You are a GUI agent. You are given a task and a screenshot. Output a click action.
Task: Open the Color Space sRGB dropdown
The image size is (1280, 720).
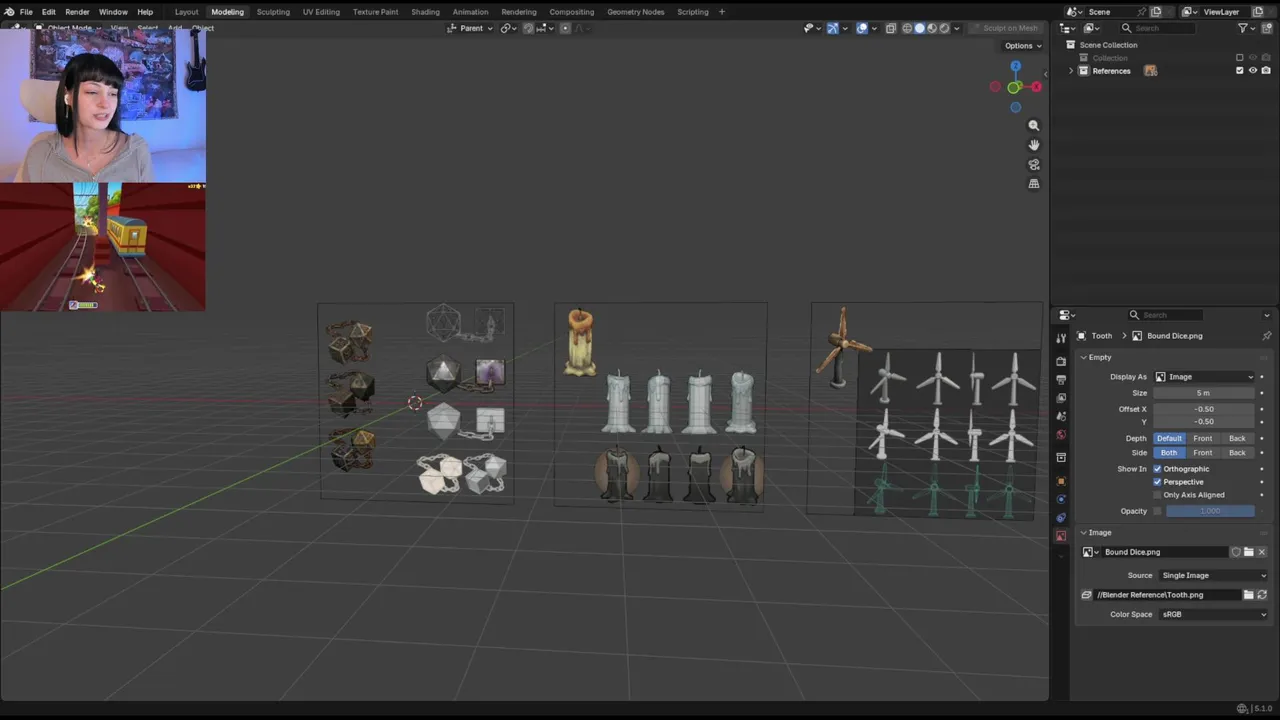click(x=1212, y=615)
